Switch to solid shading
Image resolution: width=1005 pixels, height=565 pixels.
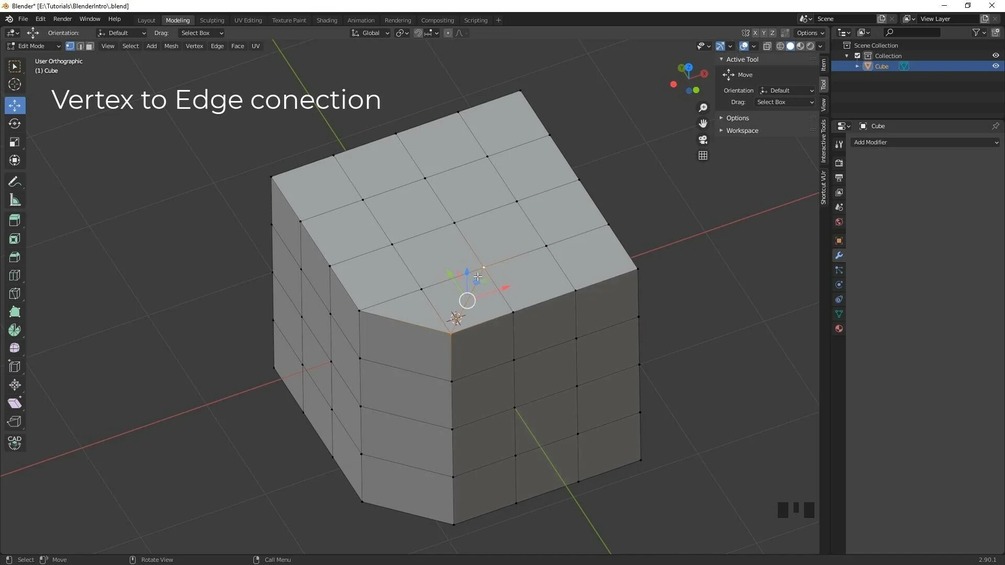point(790,46)
